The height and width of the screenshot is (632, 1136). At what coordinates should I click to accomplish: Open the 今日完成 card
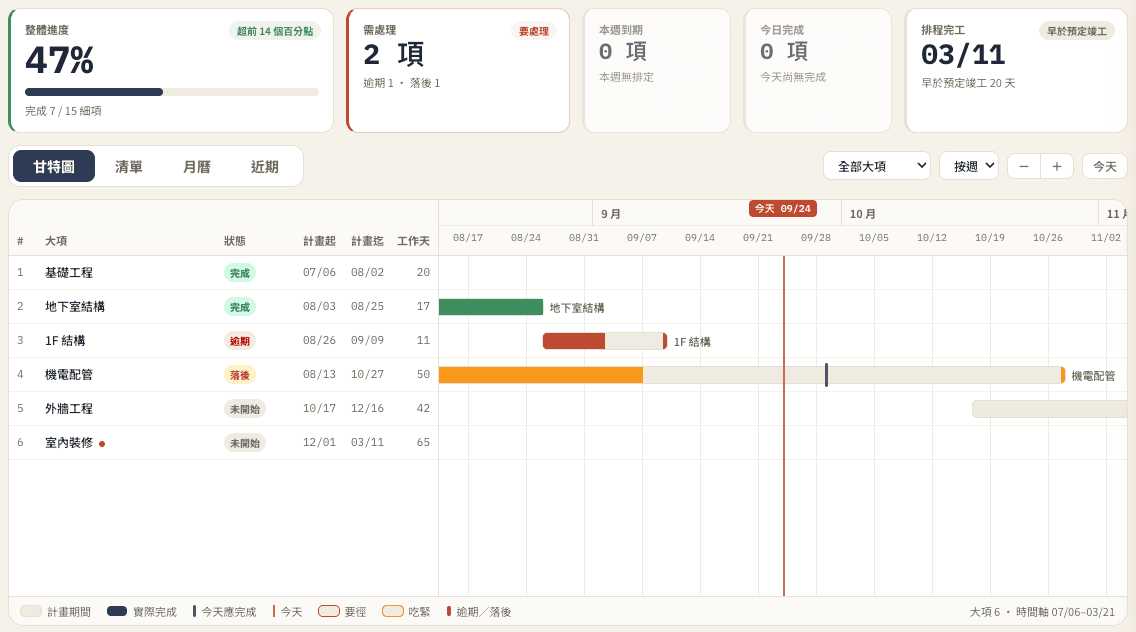pyautogui.click(x=818, y=70)
